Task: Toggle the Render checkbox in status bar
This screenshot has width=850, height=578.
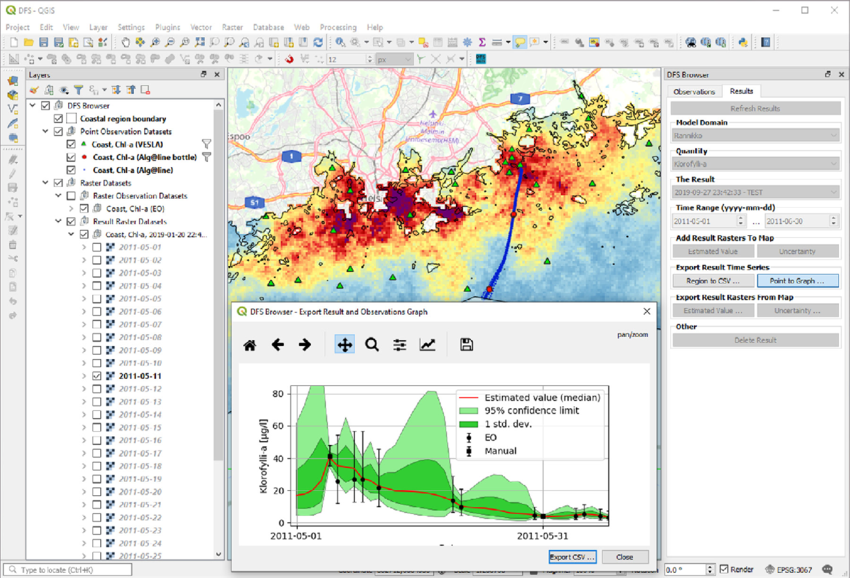Action: click(x=723, y=569)
